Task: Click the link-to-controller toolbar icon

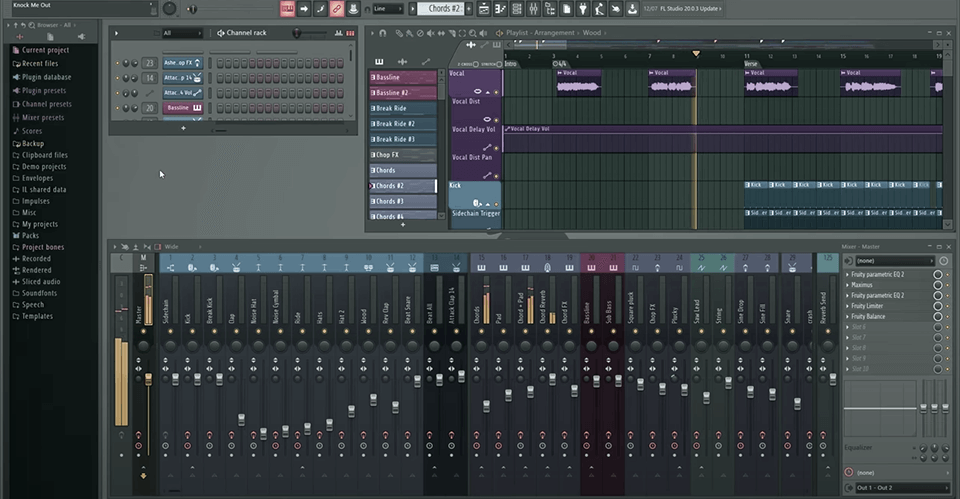Action: tap(337, 9)
